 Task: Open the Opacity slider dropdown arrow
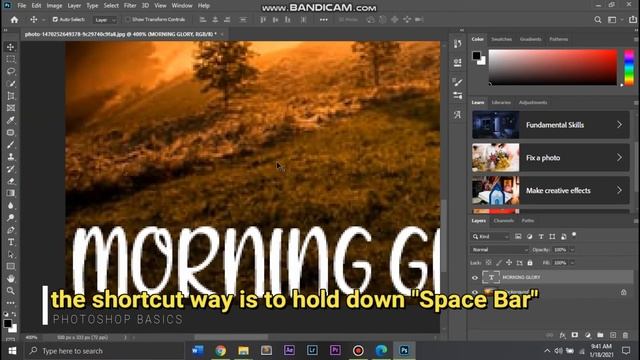(x=572, y=249)
